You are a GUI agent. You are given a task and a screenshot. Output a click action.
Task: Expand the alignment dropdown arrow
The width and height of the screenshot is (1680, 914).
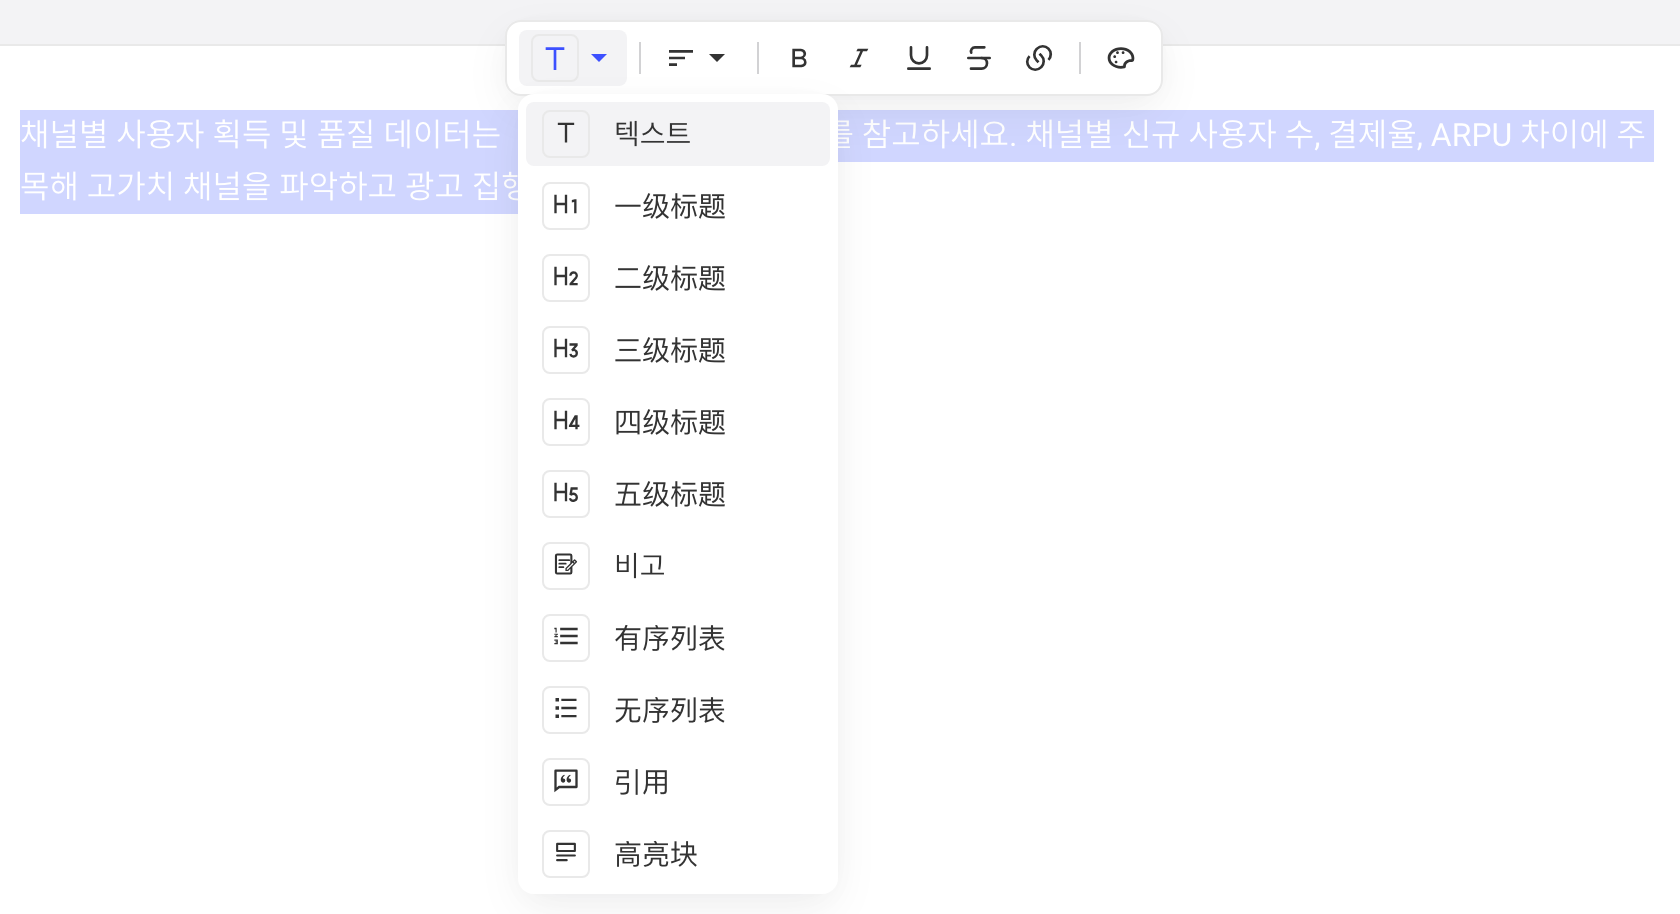click(717, 58)
